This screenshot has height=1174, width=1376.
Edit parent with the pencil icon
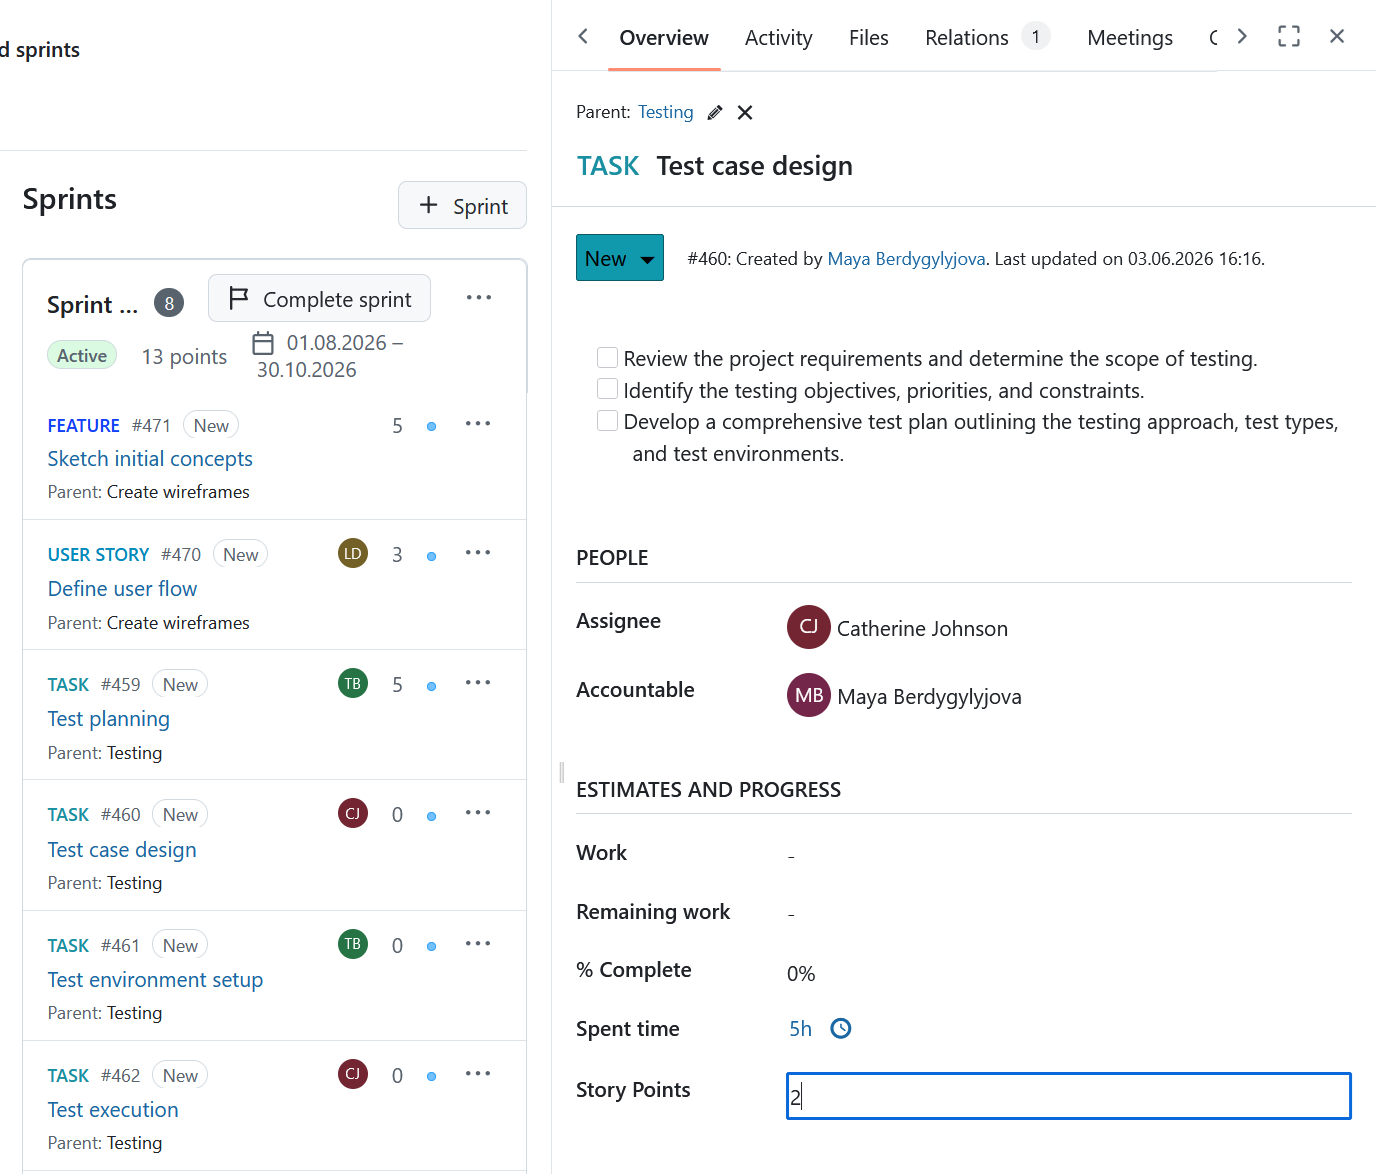coord(715,113)
